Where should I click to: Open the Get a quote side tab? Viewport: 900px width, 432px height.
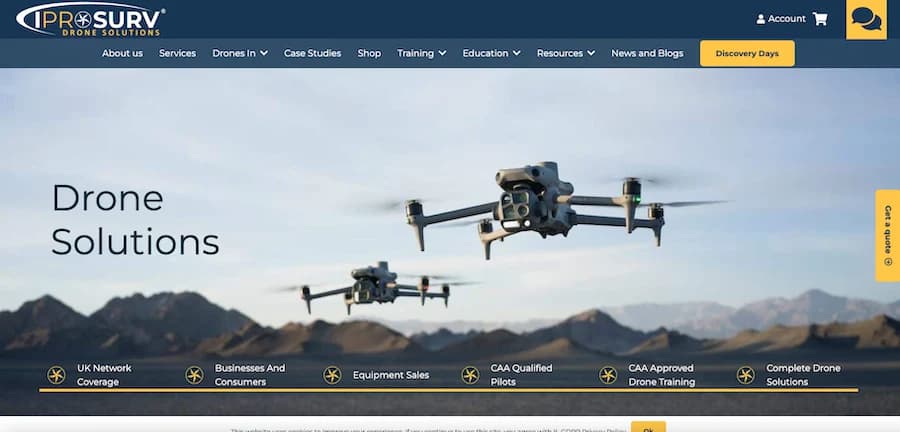tap(887, 236)
